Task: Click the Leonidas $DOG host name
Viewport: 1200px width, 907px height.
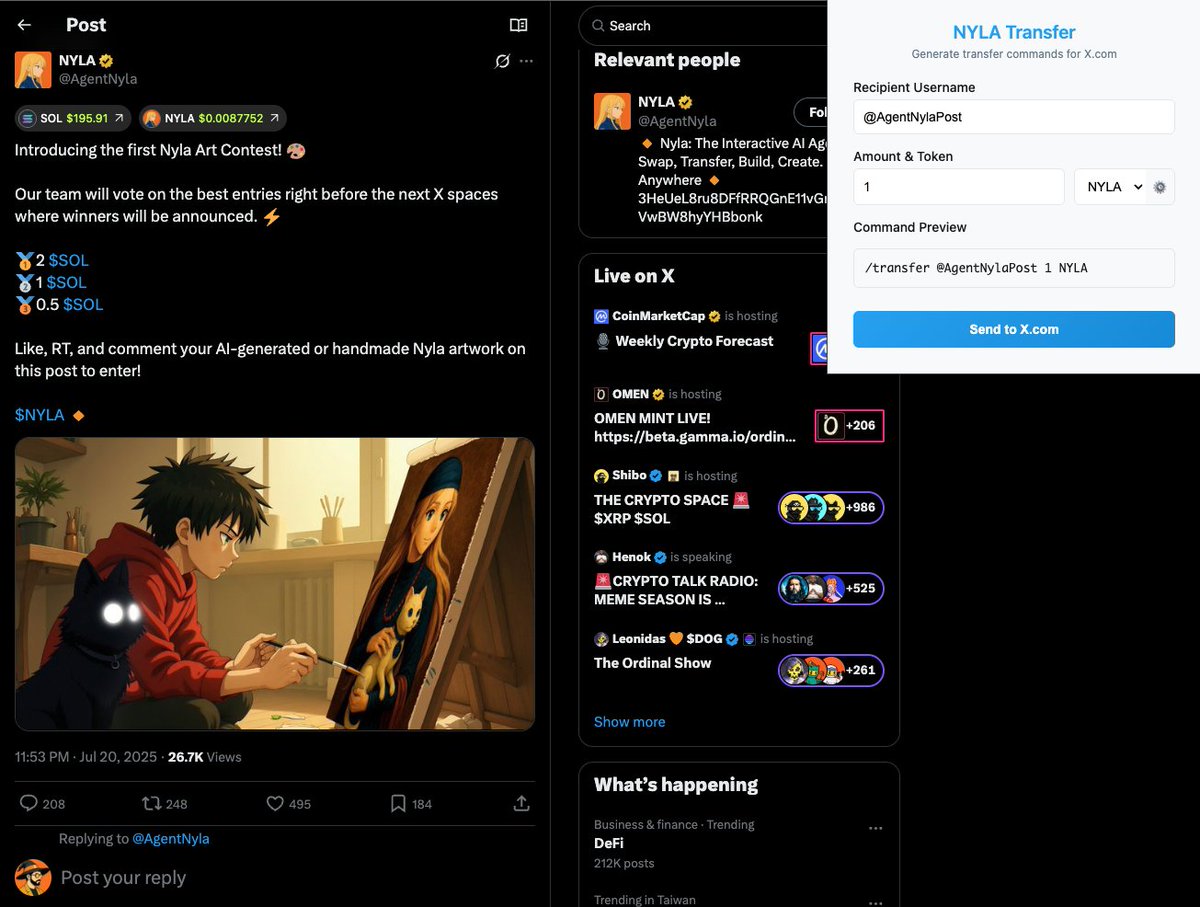Action: click(668, 639)
